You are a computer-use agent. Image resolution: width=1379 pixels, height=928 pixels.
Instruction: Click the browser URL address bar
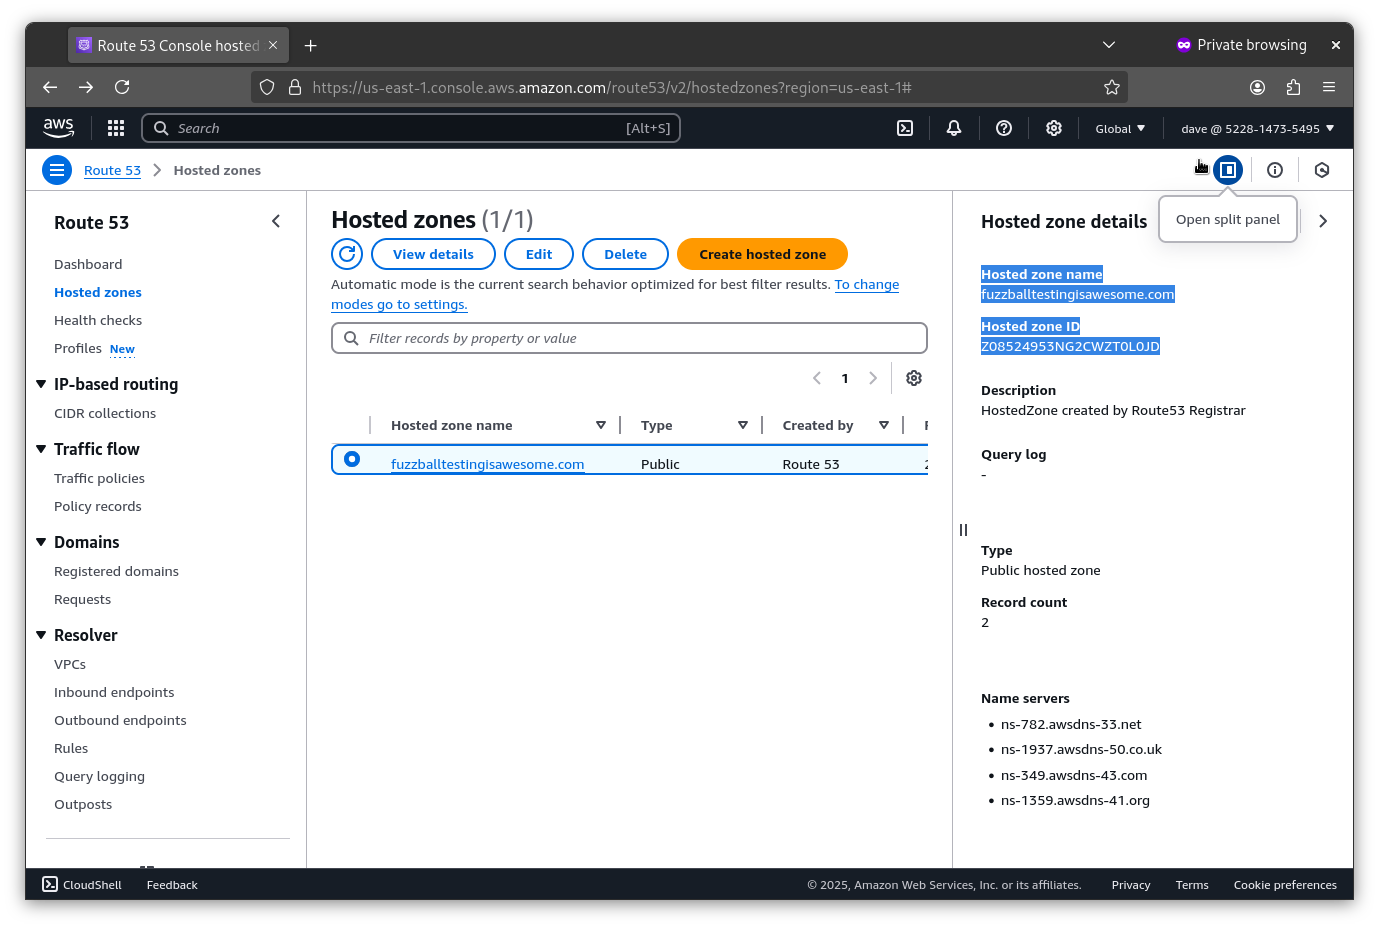tap(688, 87)
